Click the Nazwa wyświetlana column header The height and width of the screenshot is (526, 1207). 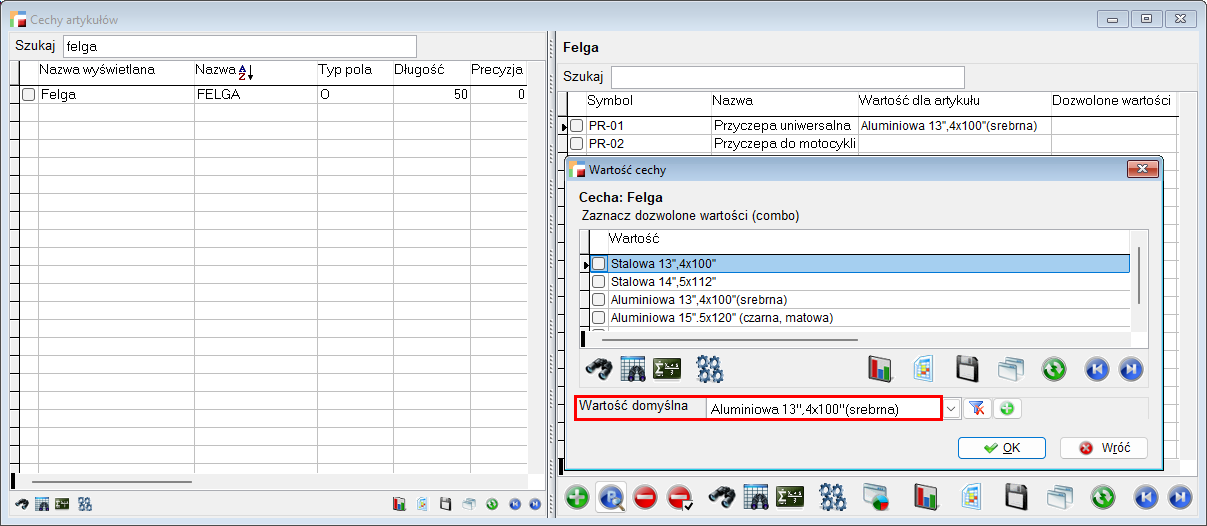[x=96, y=70]
